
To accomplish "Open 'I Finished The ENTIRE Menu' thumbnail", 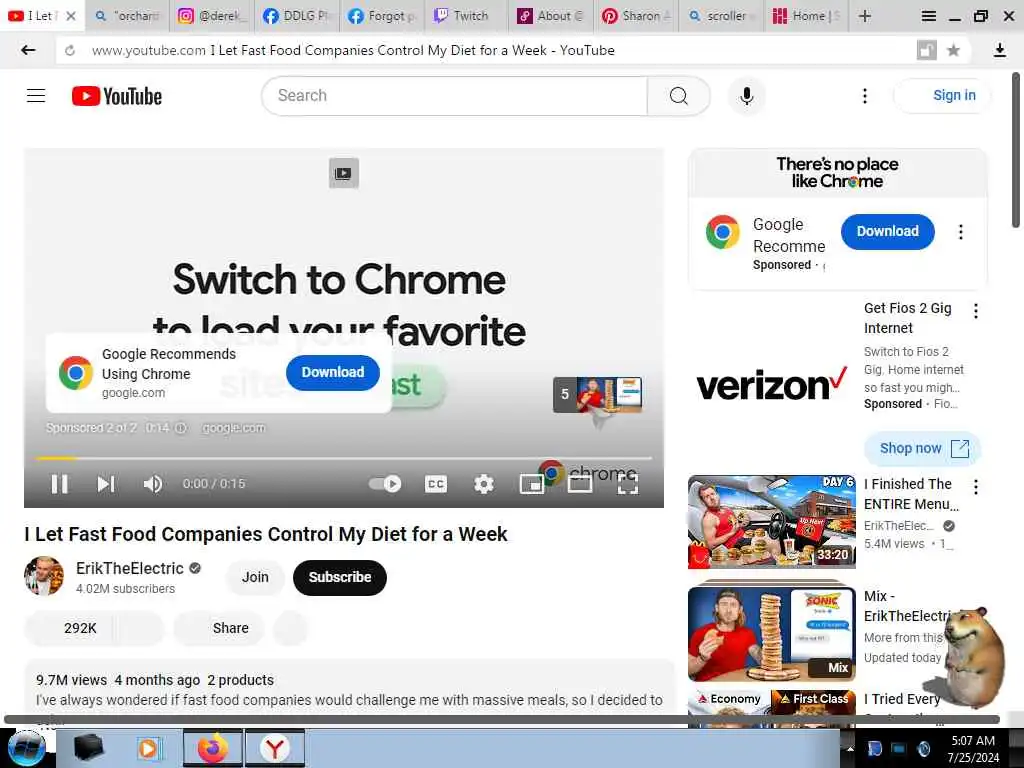I will 771,521.
